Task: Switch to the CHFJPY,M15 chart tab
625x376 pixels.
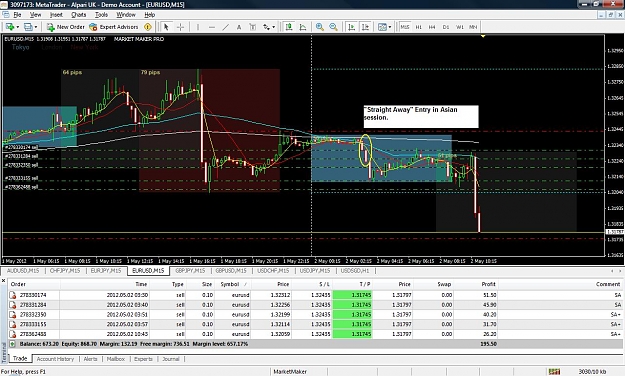Action: pos(65,271)
